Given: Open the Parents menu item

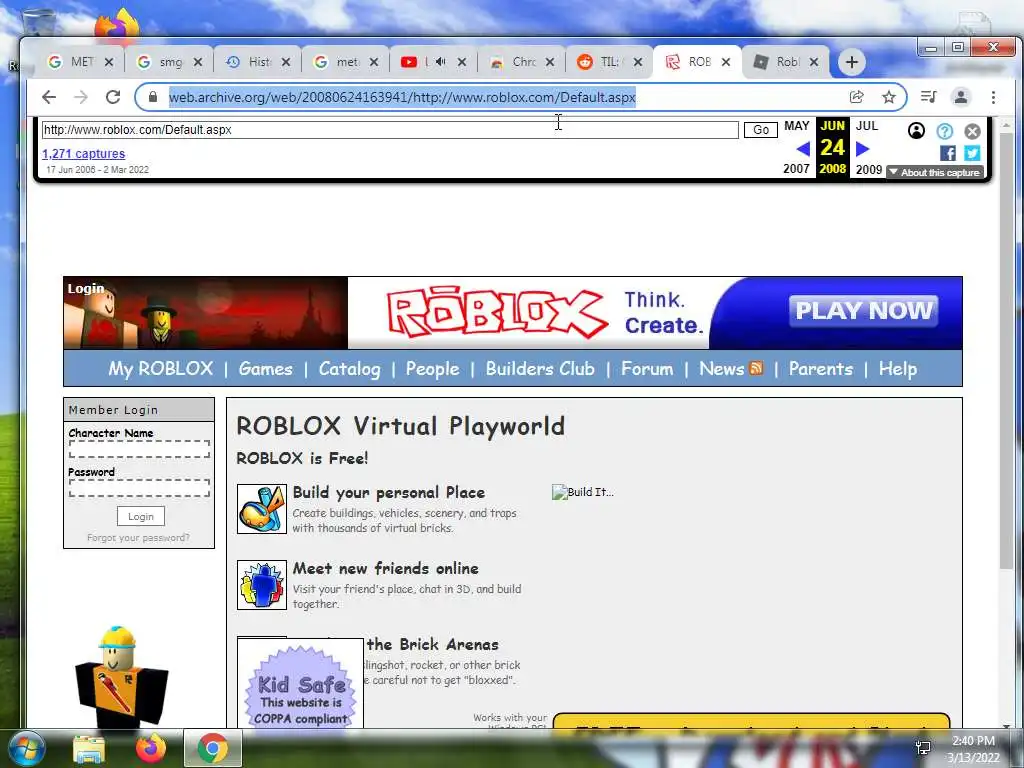Looking at the screenshot, I should click(x=821, y=368).
